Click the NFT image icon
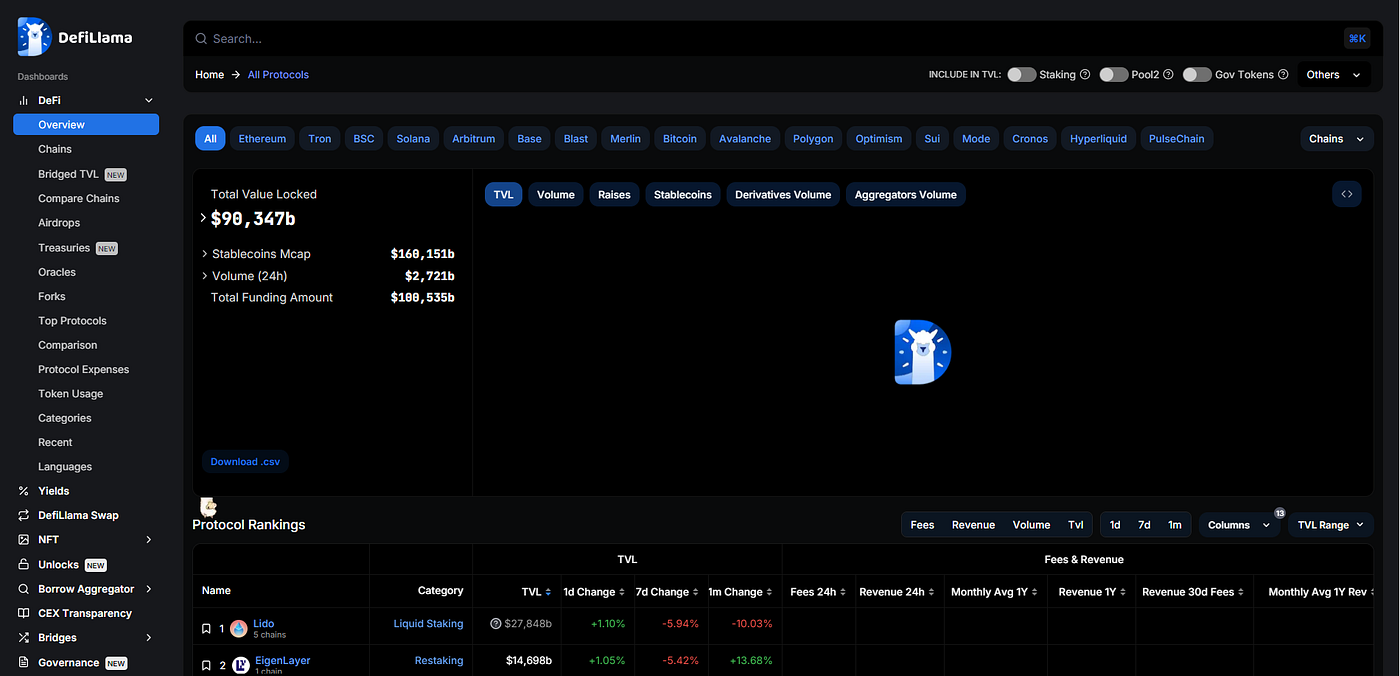Screen dimensions: 1400x676 coord(23,540)
